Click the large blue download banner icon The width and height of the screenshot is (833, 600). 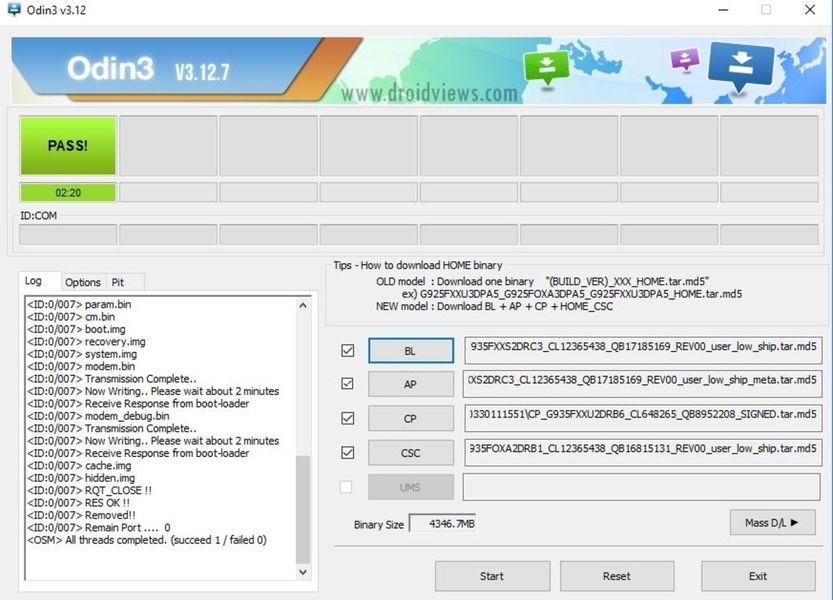point(740,66)
